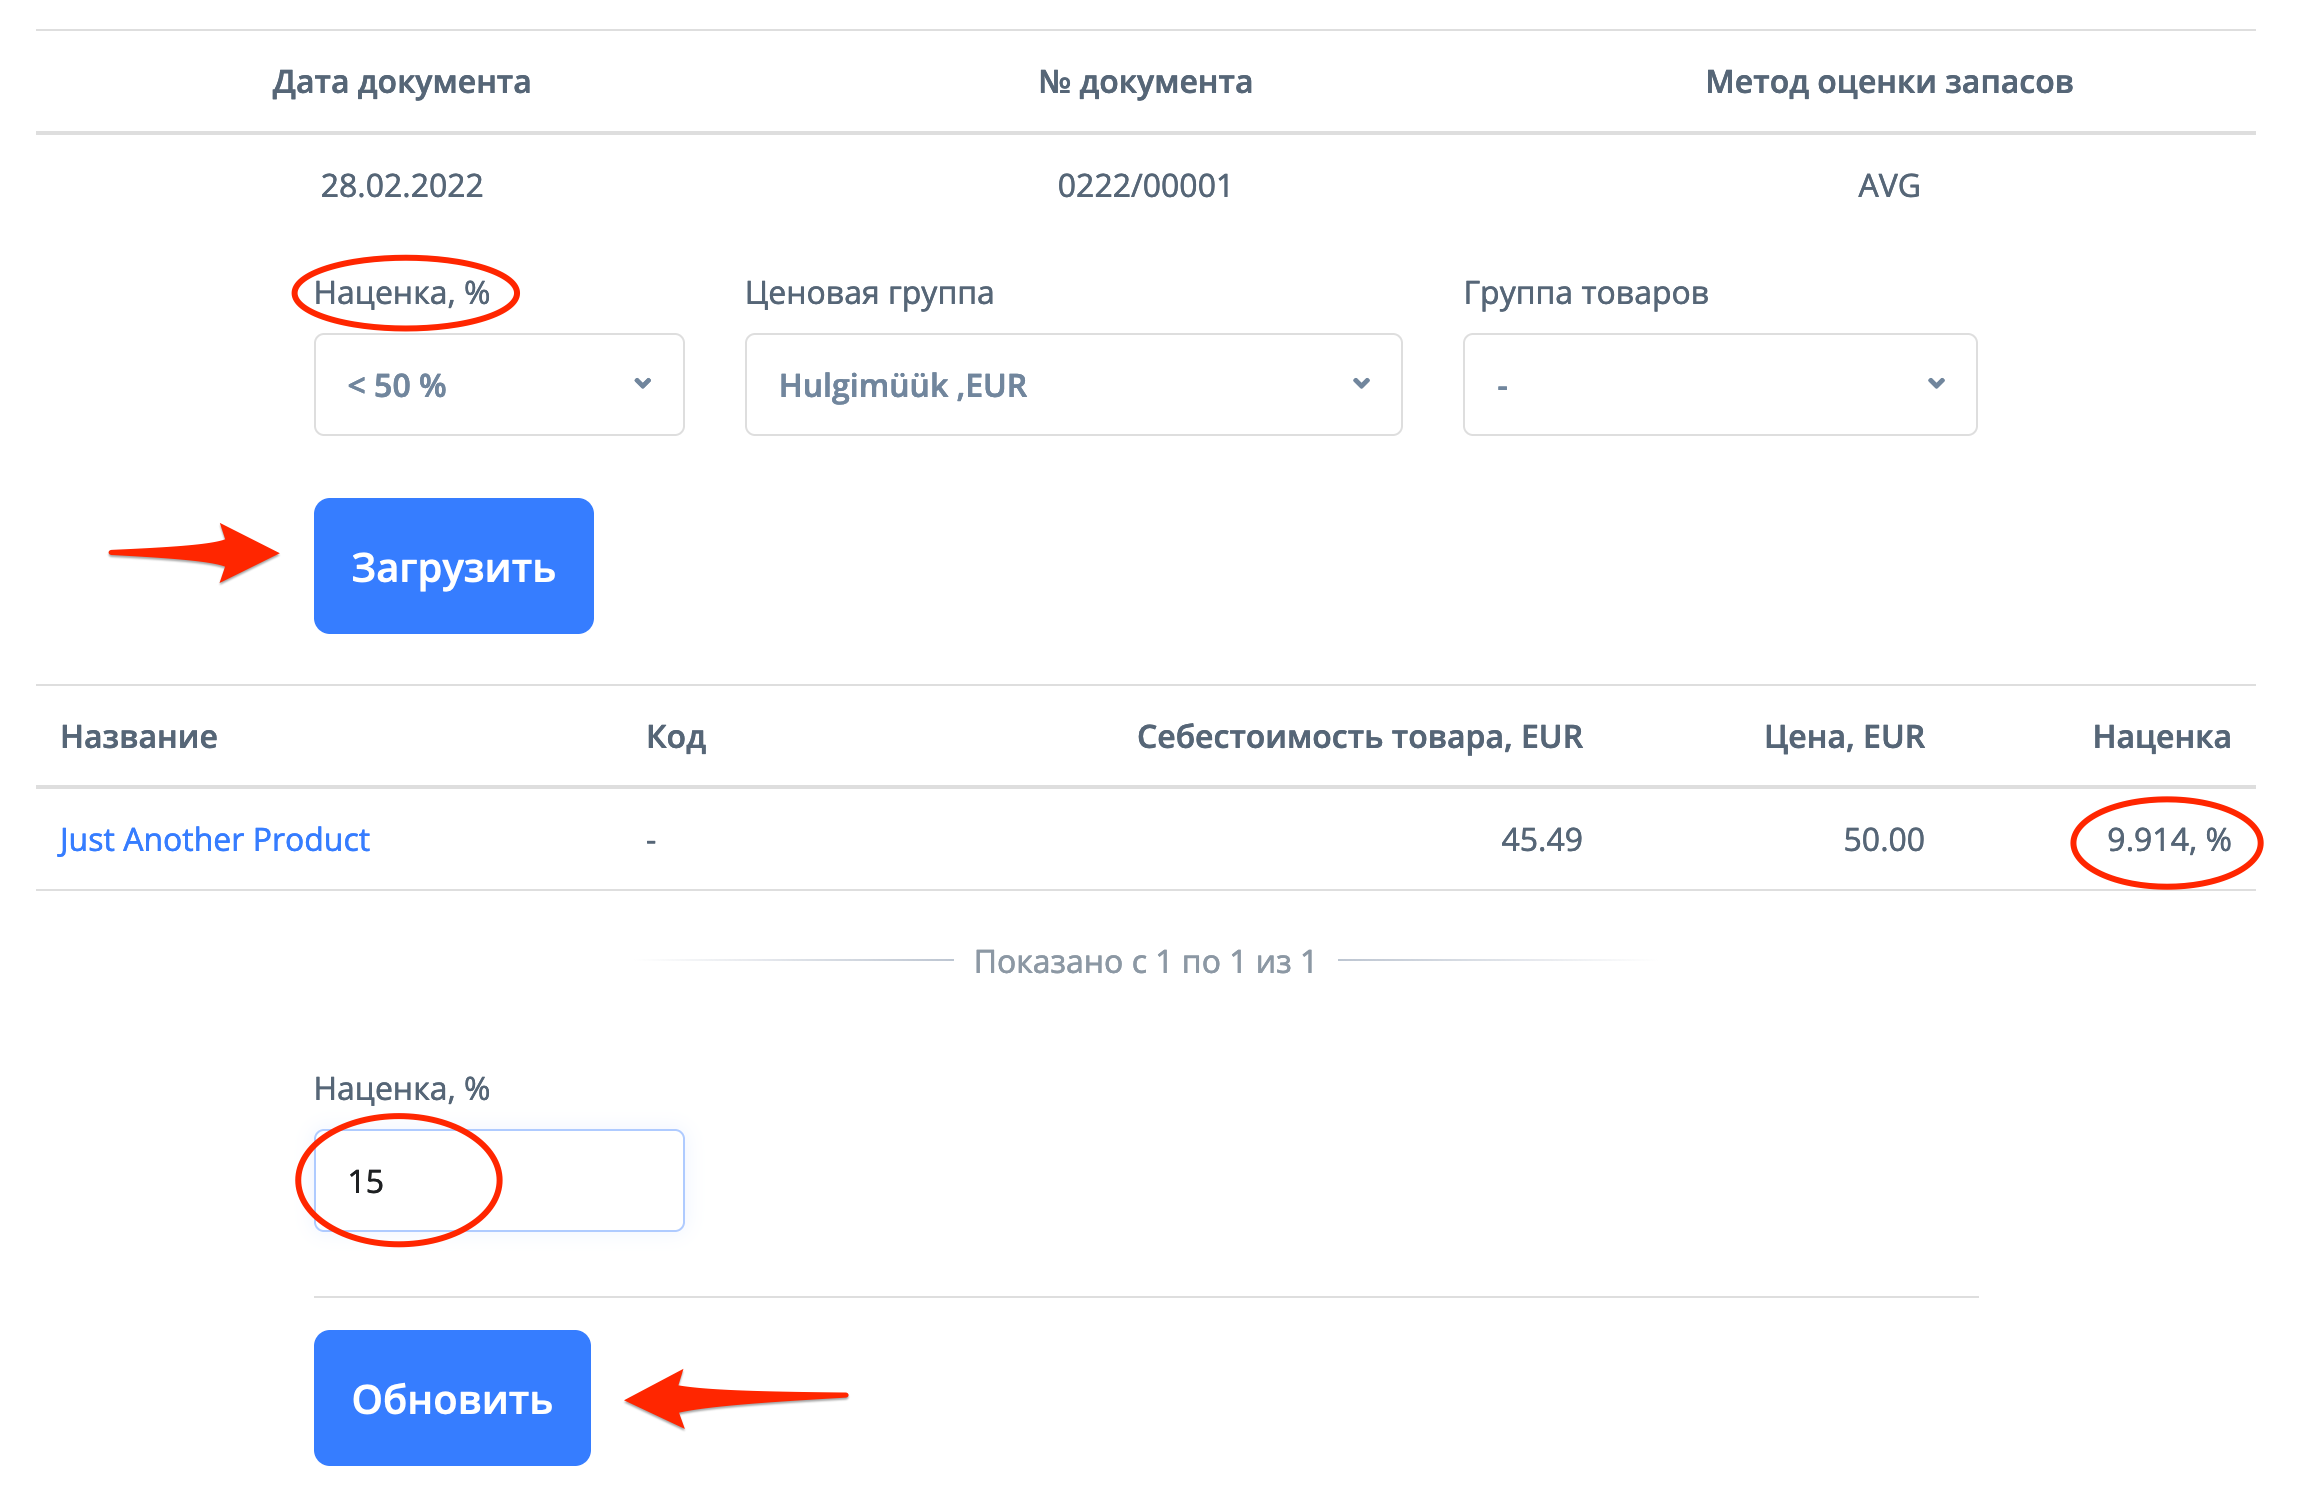The width and height of the screenshot is (2316, 1508).
Task: Click the 9.914, % markup value
Action: pos(2168,840)
